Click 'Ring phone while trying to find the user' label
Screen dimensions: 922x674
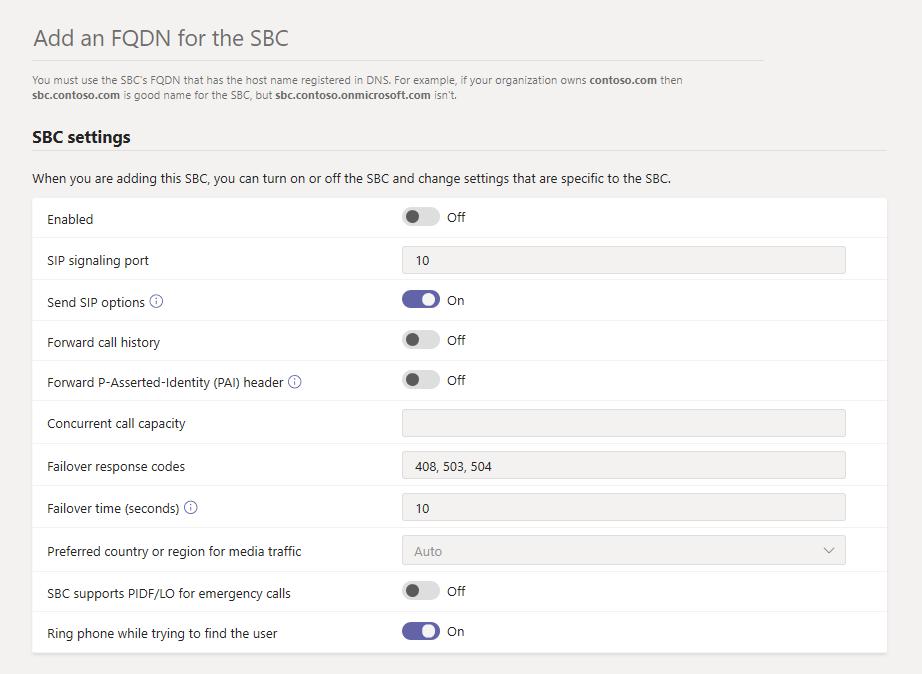point(162,633)
